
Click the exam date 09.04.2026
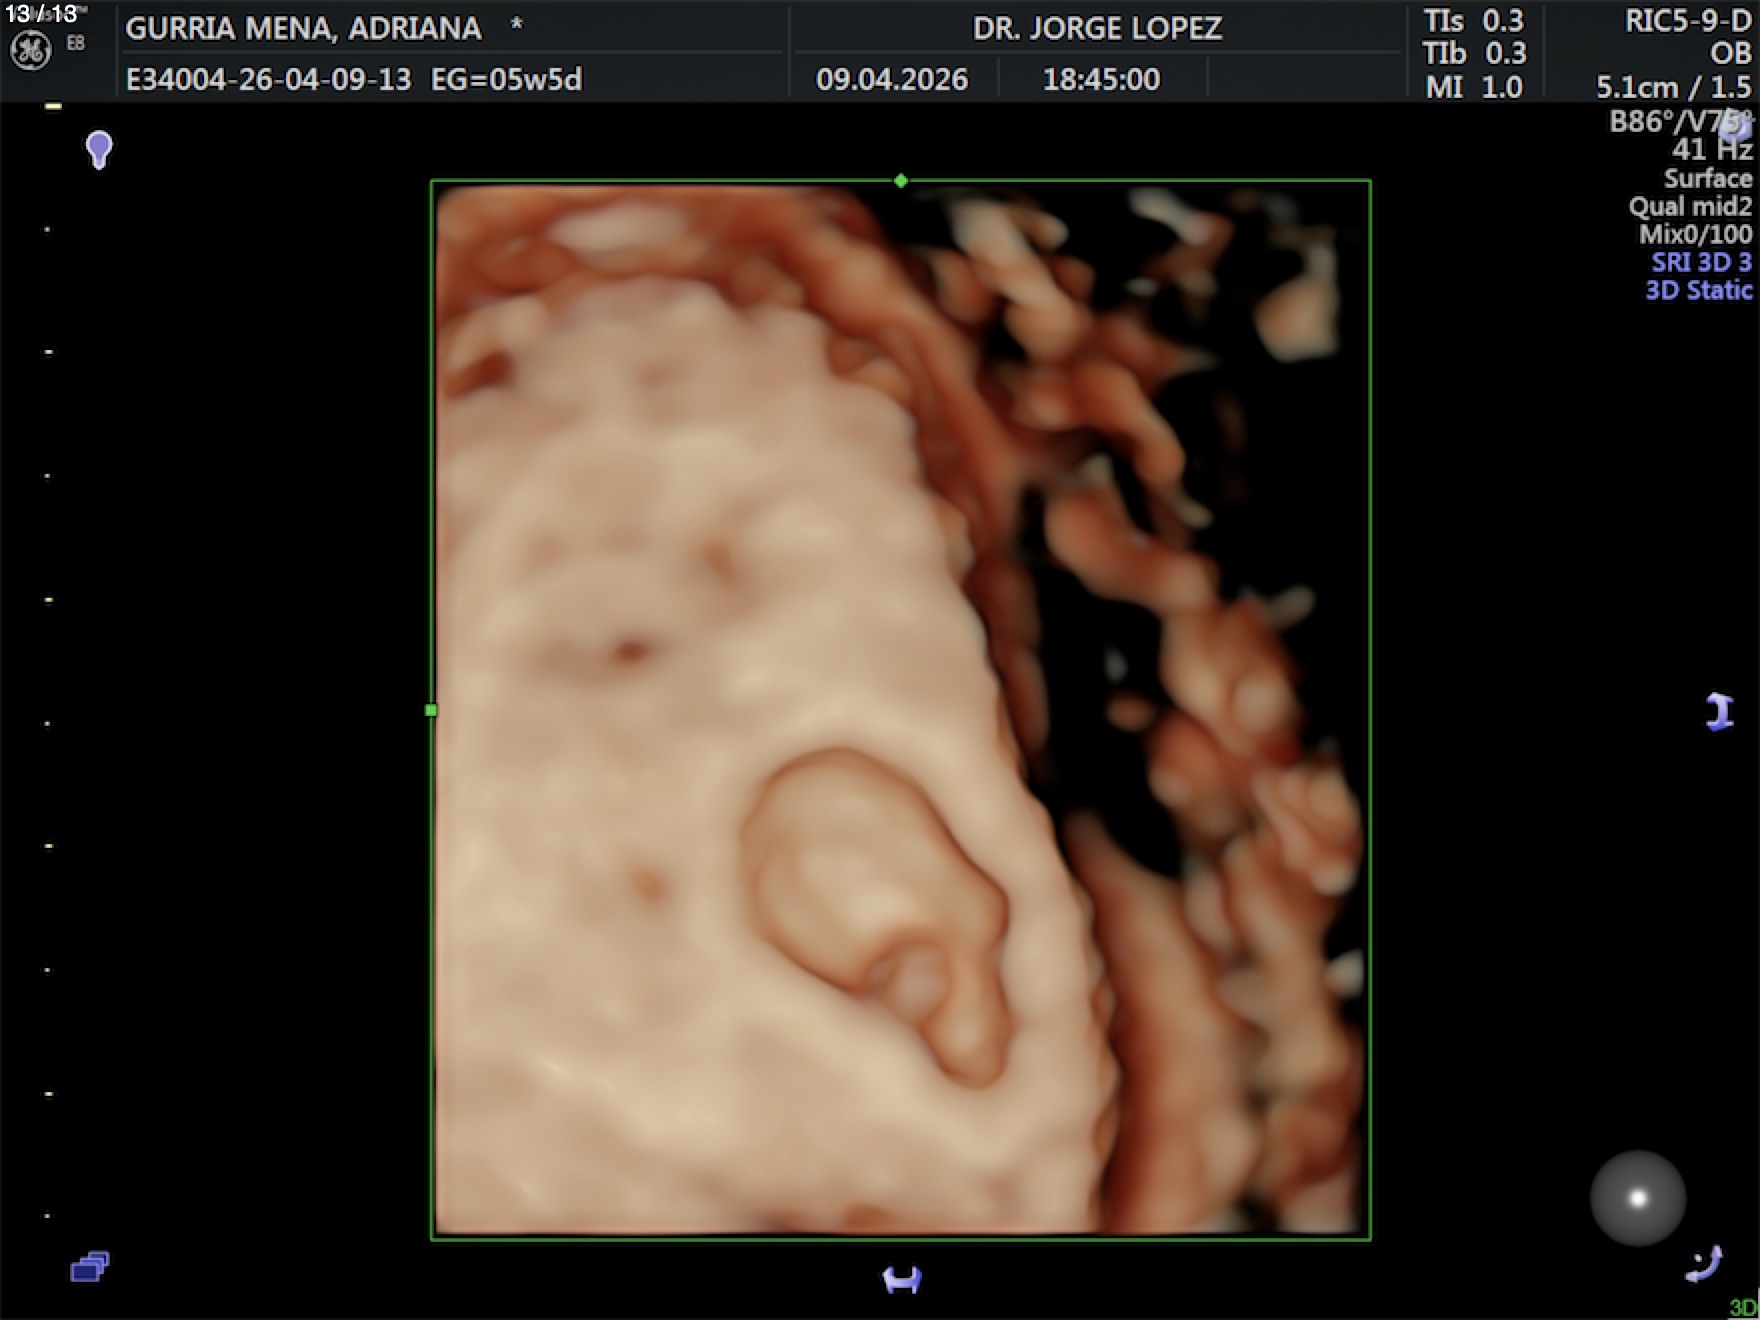pos(891,80)
